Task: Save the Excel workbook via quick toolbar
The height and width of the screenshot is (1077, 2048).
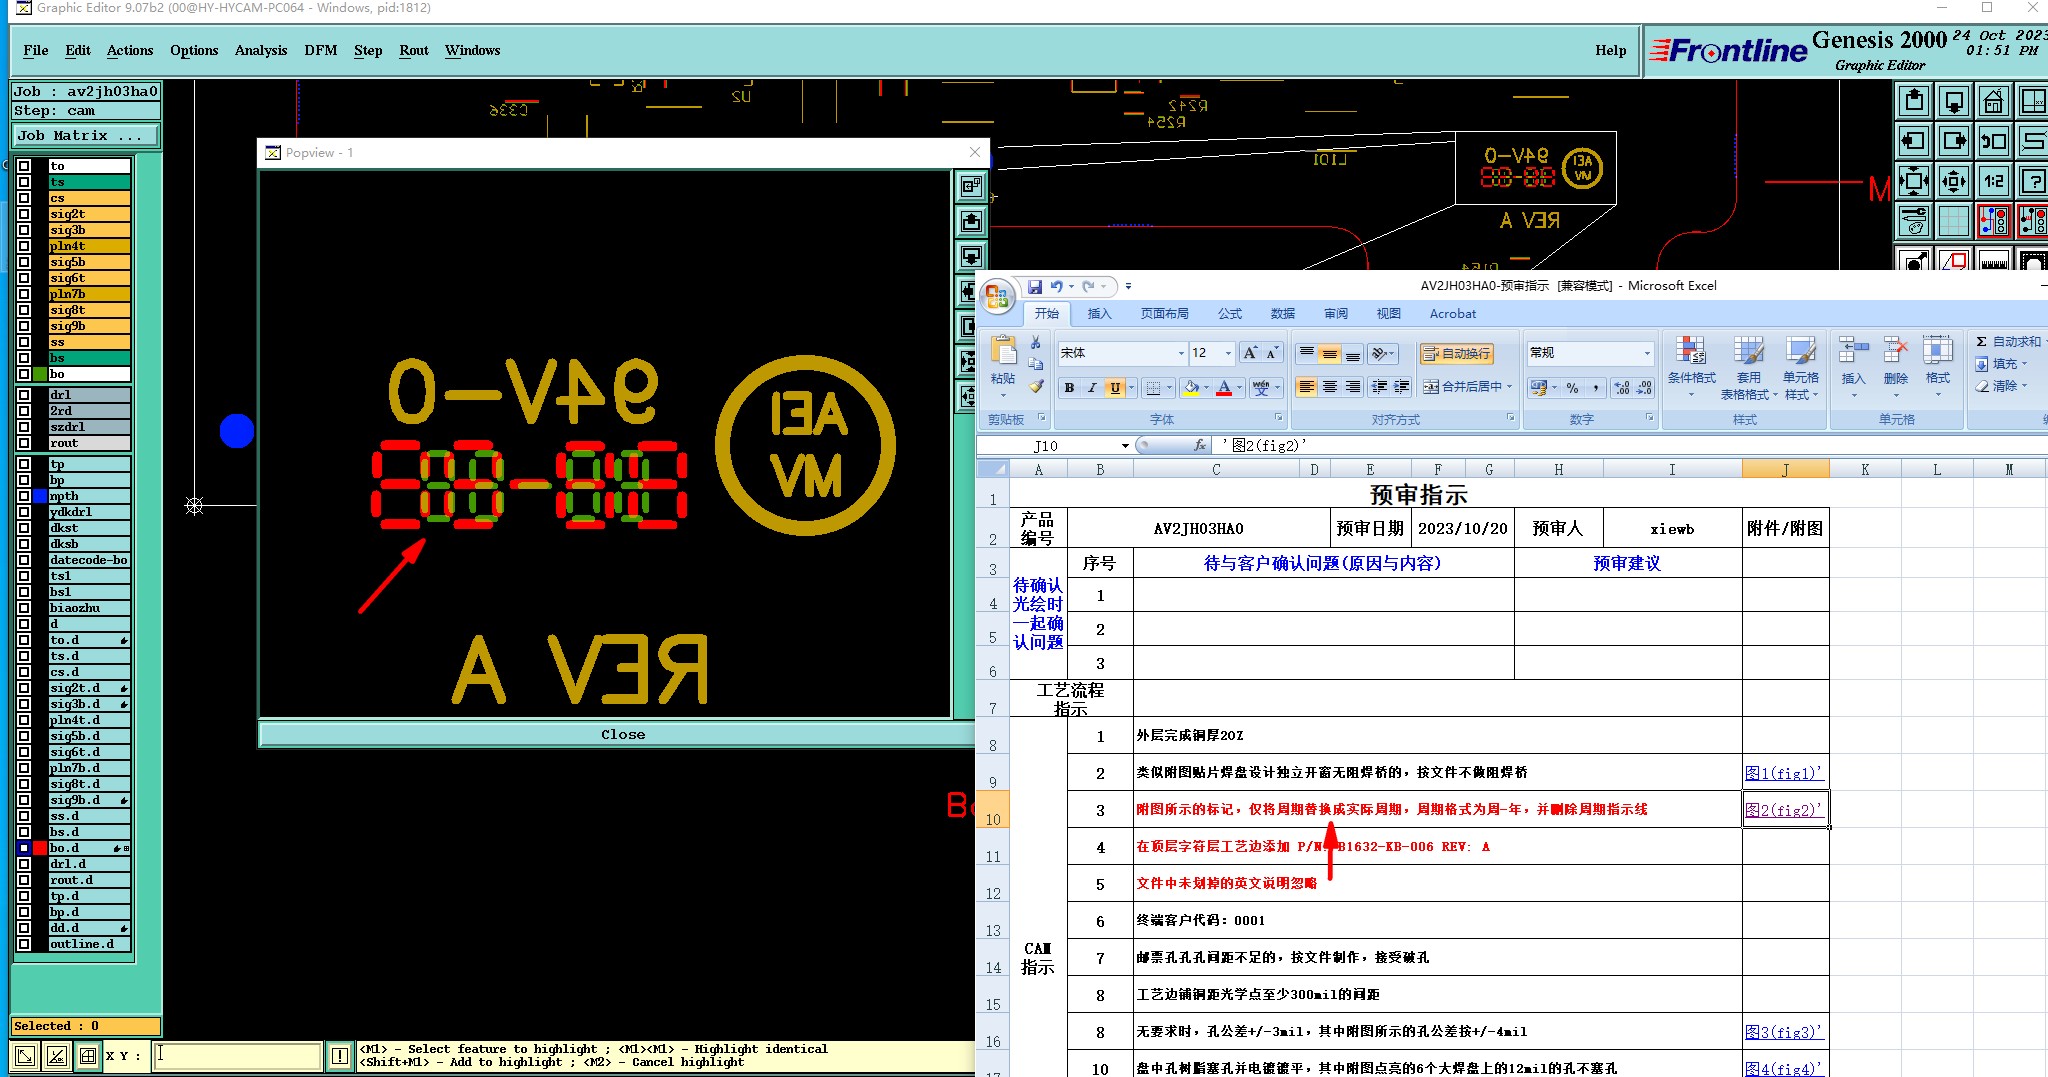Action: [x=1034, y=286]
